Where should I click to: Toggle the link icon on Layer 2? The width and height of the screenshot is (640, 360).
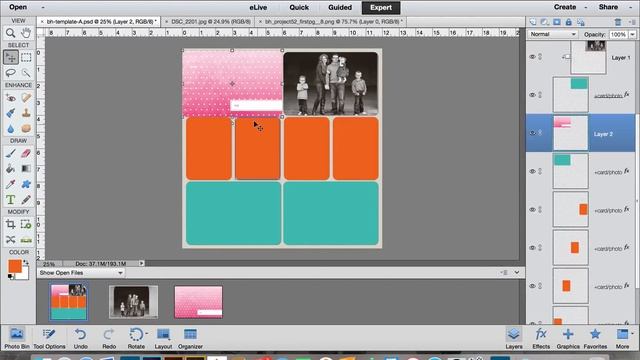pos(540,133)
